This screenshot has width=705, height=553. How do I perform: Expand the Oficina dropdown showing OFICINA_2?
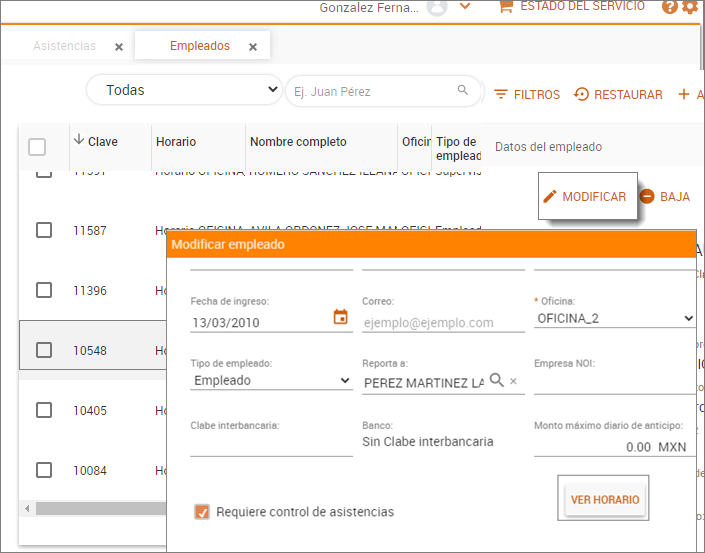pyautogui.click(x=613, y=319)
